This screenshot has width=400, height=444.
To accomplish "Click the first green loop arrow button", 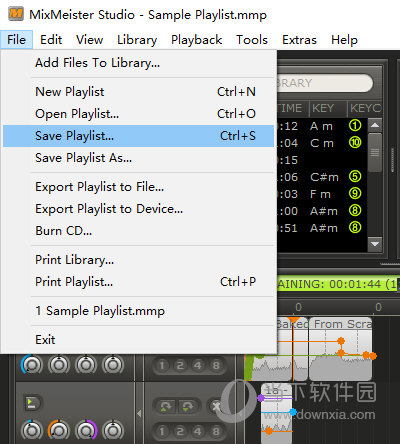I will click(166, 406).
